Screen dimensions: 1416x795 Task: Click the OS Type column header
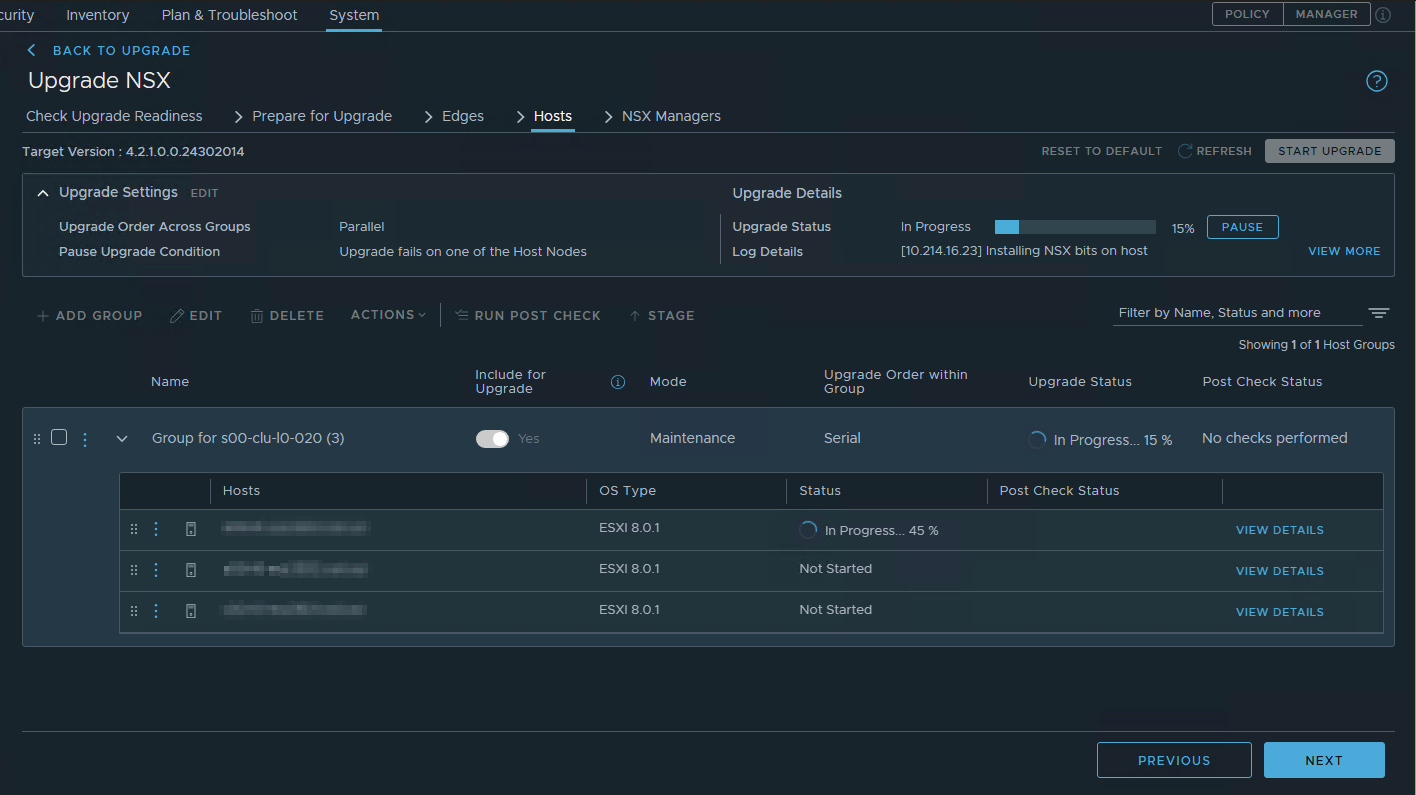click(x=627, y=491)
